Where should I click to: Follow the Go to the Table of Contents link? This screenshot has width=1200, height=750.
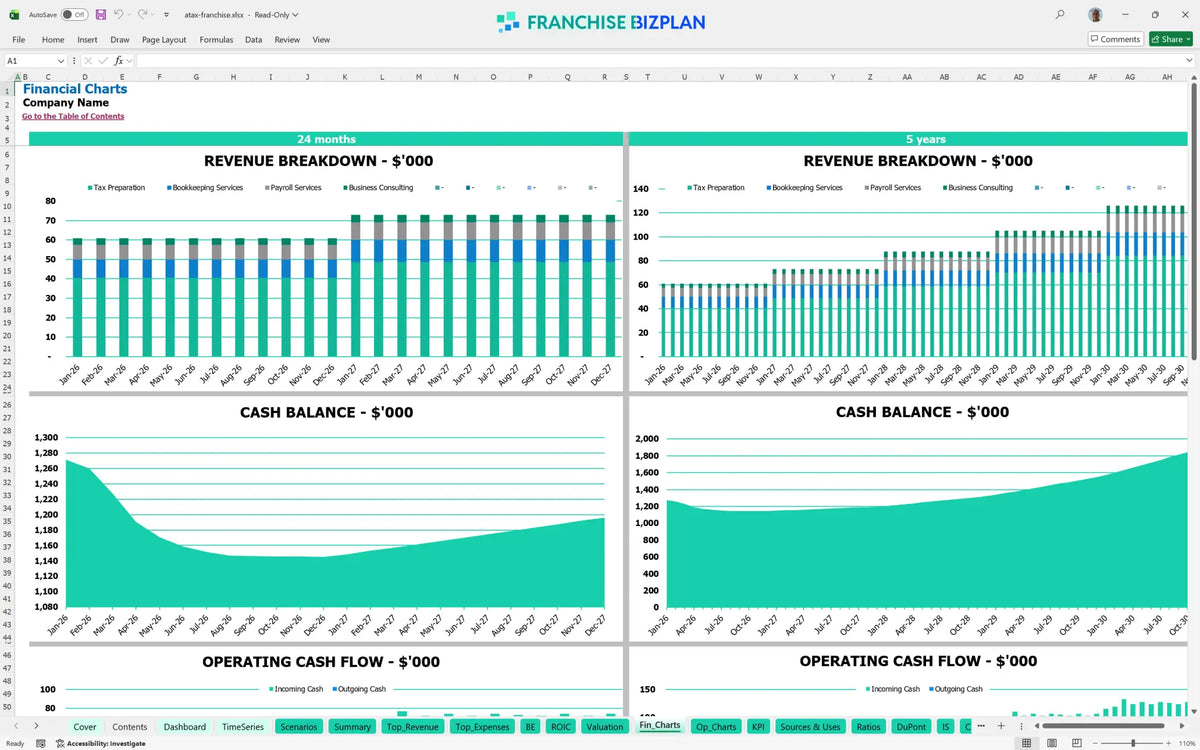point(73,117)
